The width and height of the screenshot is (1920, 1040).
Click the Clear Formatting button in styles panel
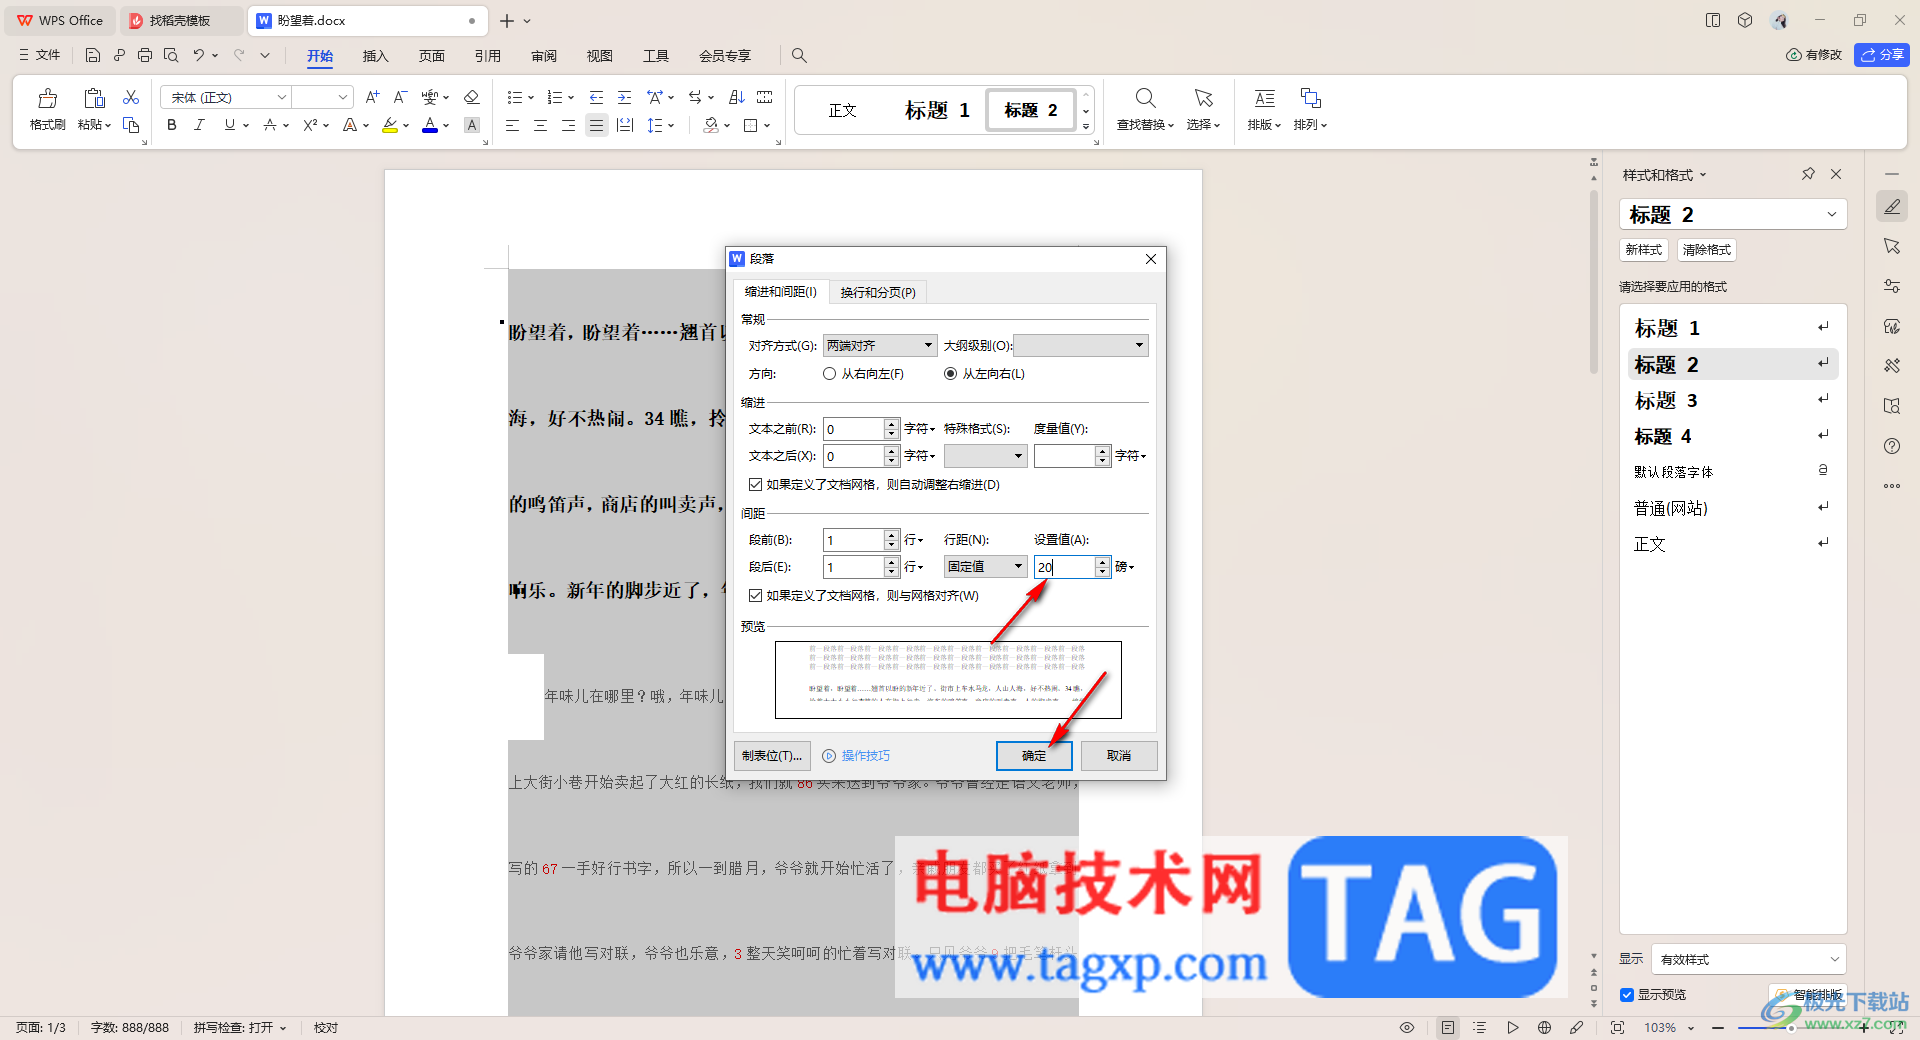coord(1706,250)
